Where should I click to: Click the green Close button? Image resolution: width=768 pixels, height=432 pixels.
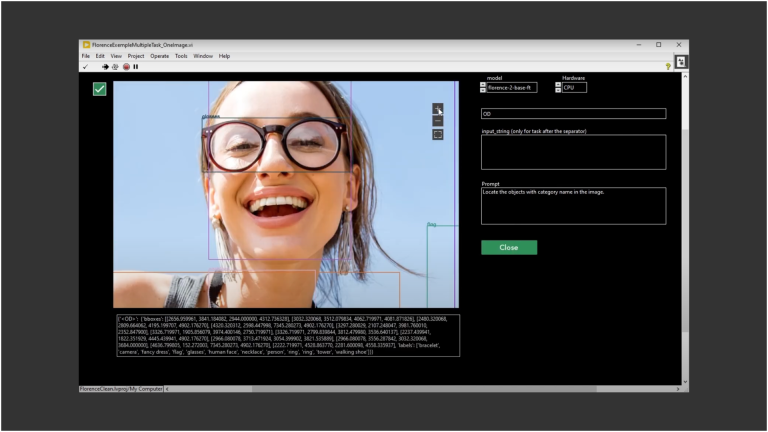click(509, 247)
